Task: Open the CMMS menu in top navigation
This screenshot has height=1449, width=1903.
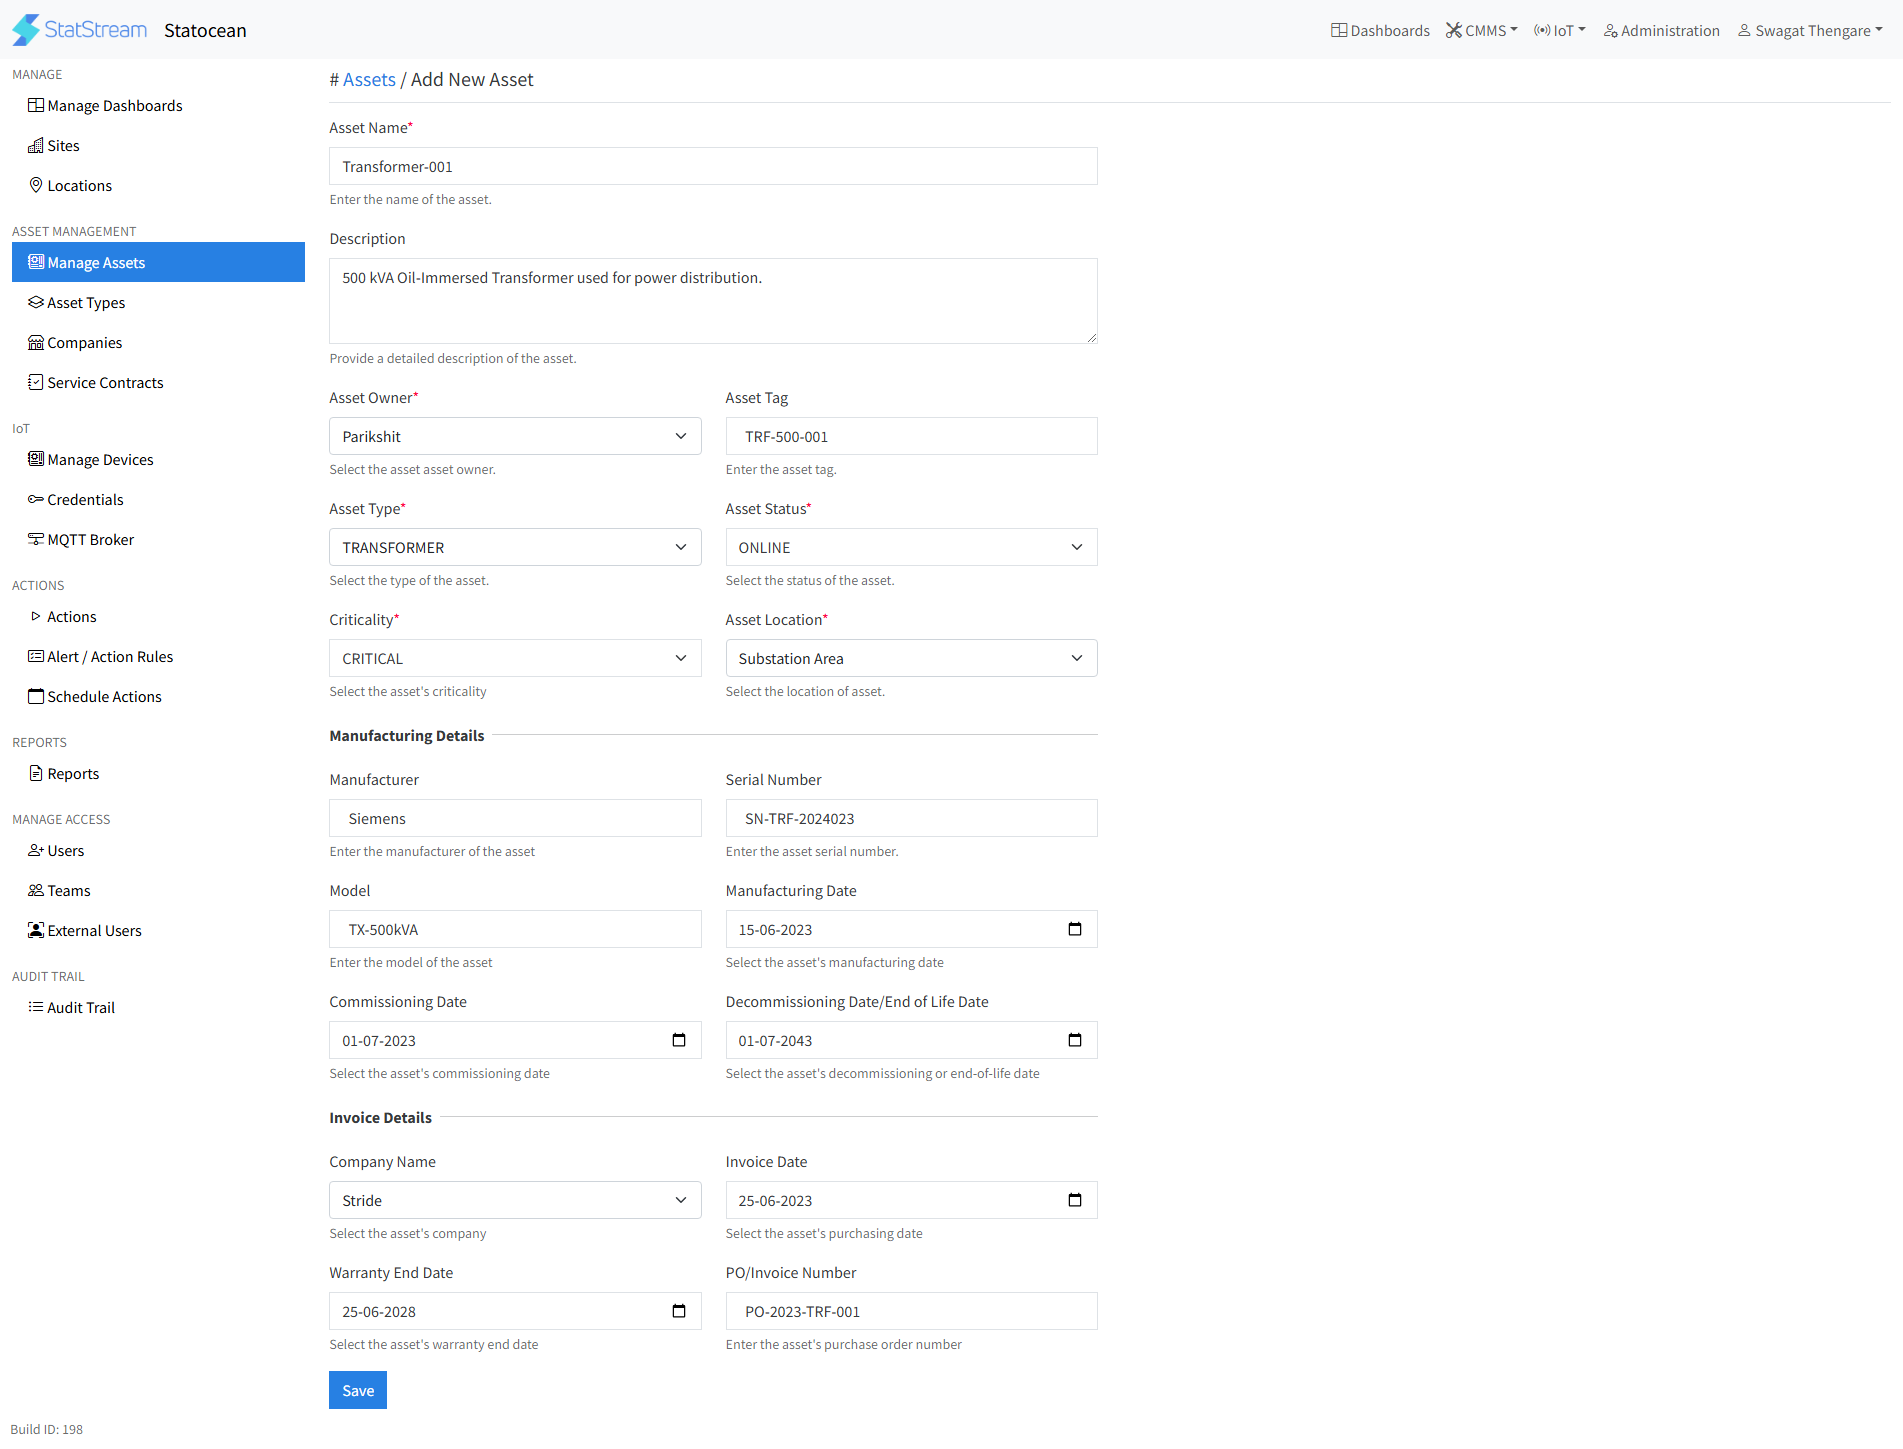Action: tap(1481, 31)
